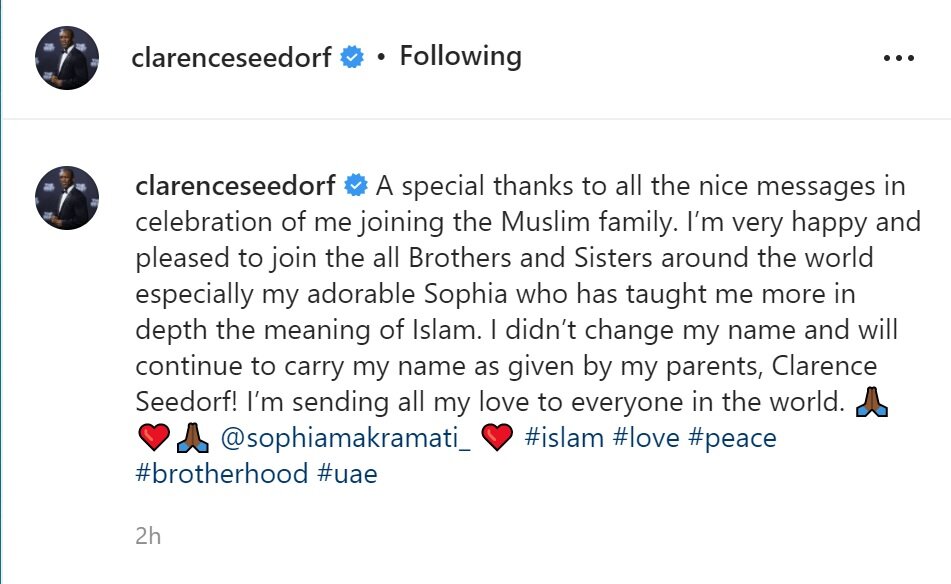This screenshot has height=584, width=951.
Task: Click the praying hands emoji before the mention
Action: pos(190,438)
